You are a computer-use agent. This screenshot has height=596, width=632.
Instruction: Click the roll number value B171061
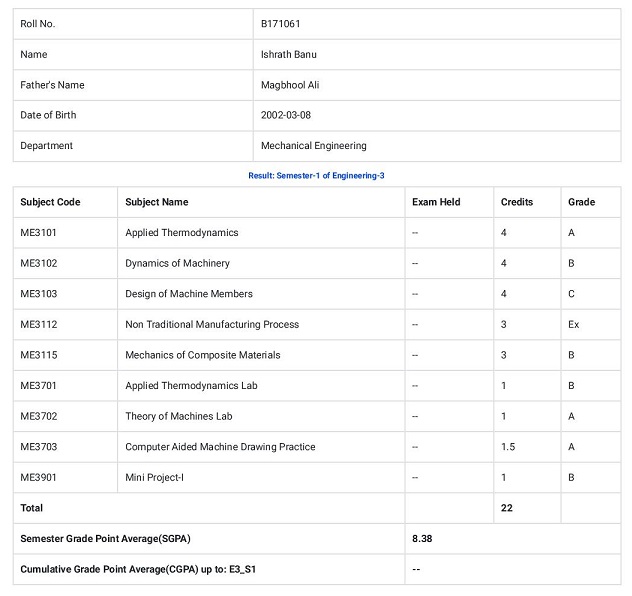(281, 24)
